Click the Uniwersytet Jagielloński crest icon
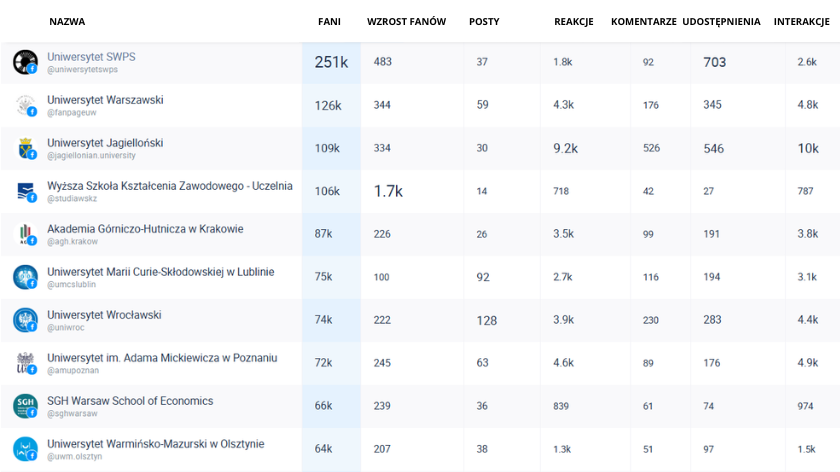This screenshot has height=472, width=840. (x=25, y=148)
